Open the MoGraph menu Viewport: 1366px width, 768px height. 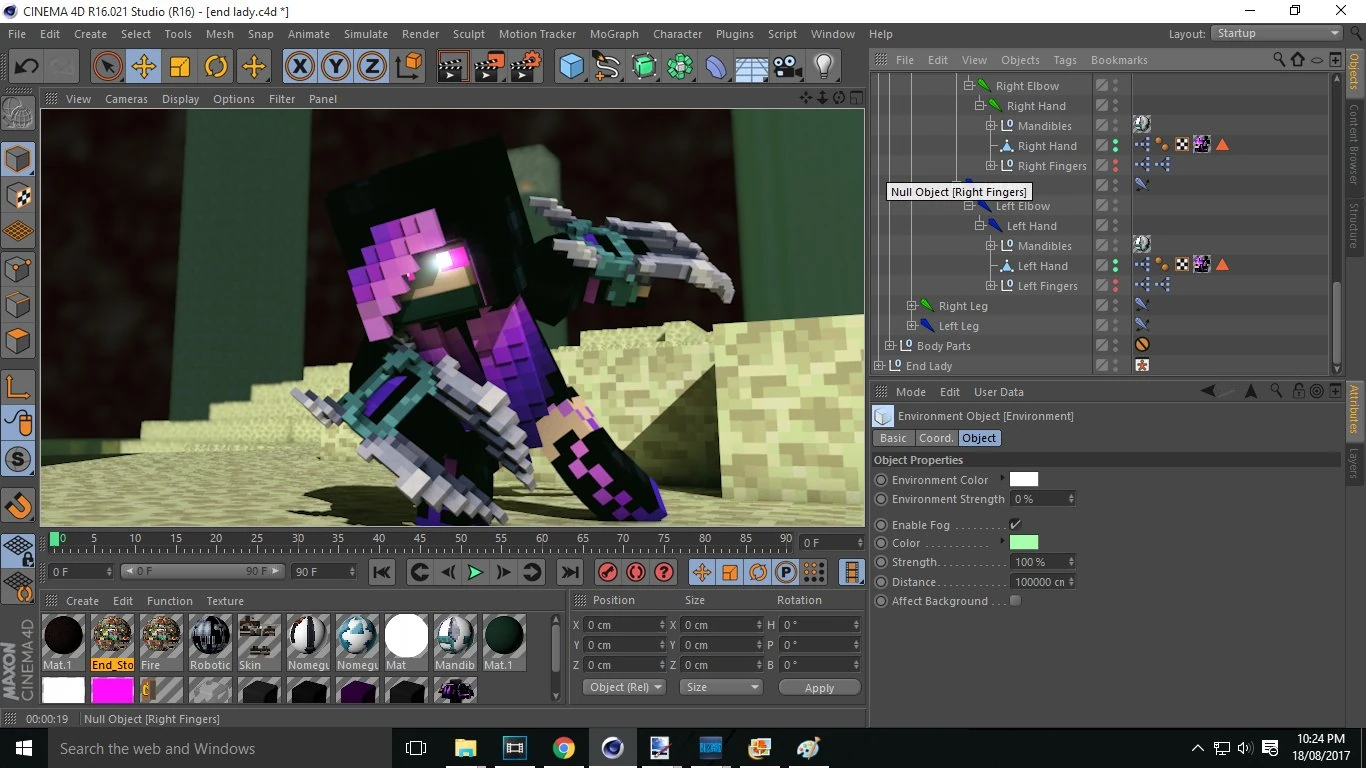[614, 34]
